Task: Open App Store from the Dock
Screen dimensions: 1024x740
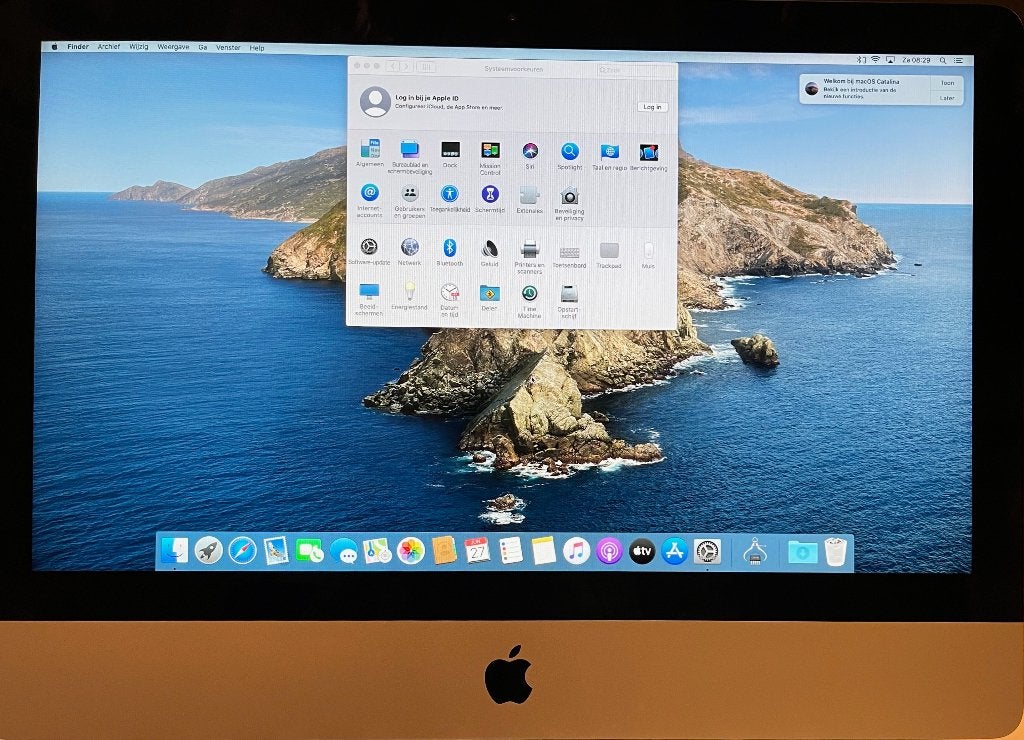Action: [x=675, y=552]
